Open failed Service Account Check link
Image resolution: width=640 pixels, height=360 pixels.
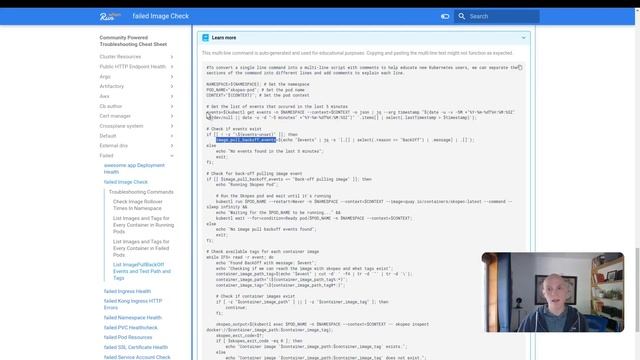[x=137, y=357]
